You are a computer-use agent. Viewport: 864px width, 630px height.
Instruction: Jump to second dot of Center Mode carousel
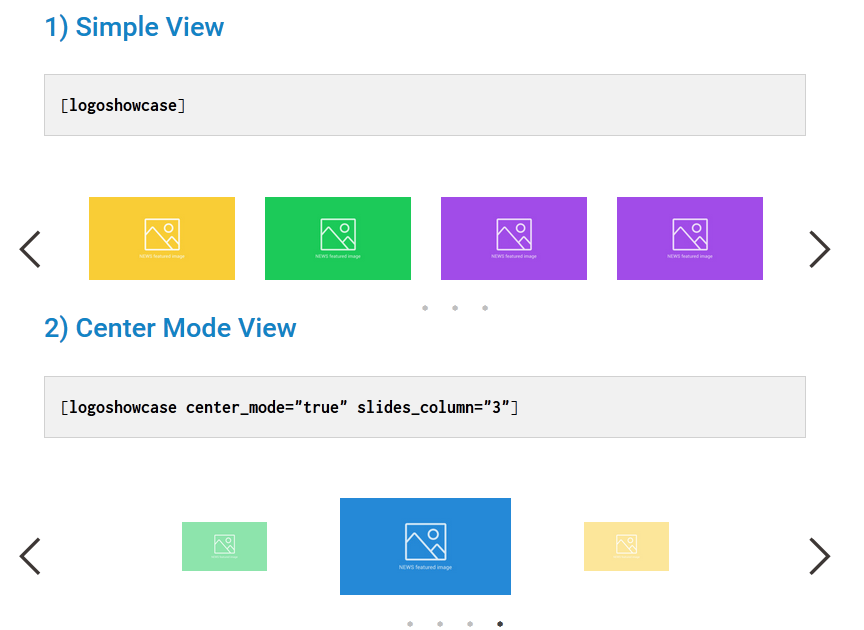(440, 624)
